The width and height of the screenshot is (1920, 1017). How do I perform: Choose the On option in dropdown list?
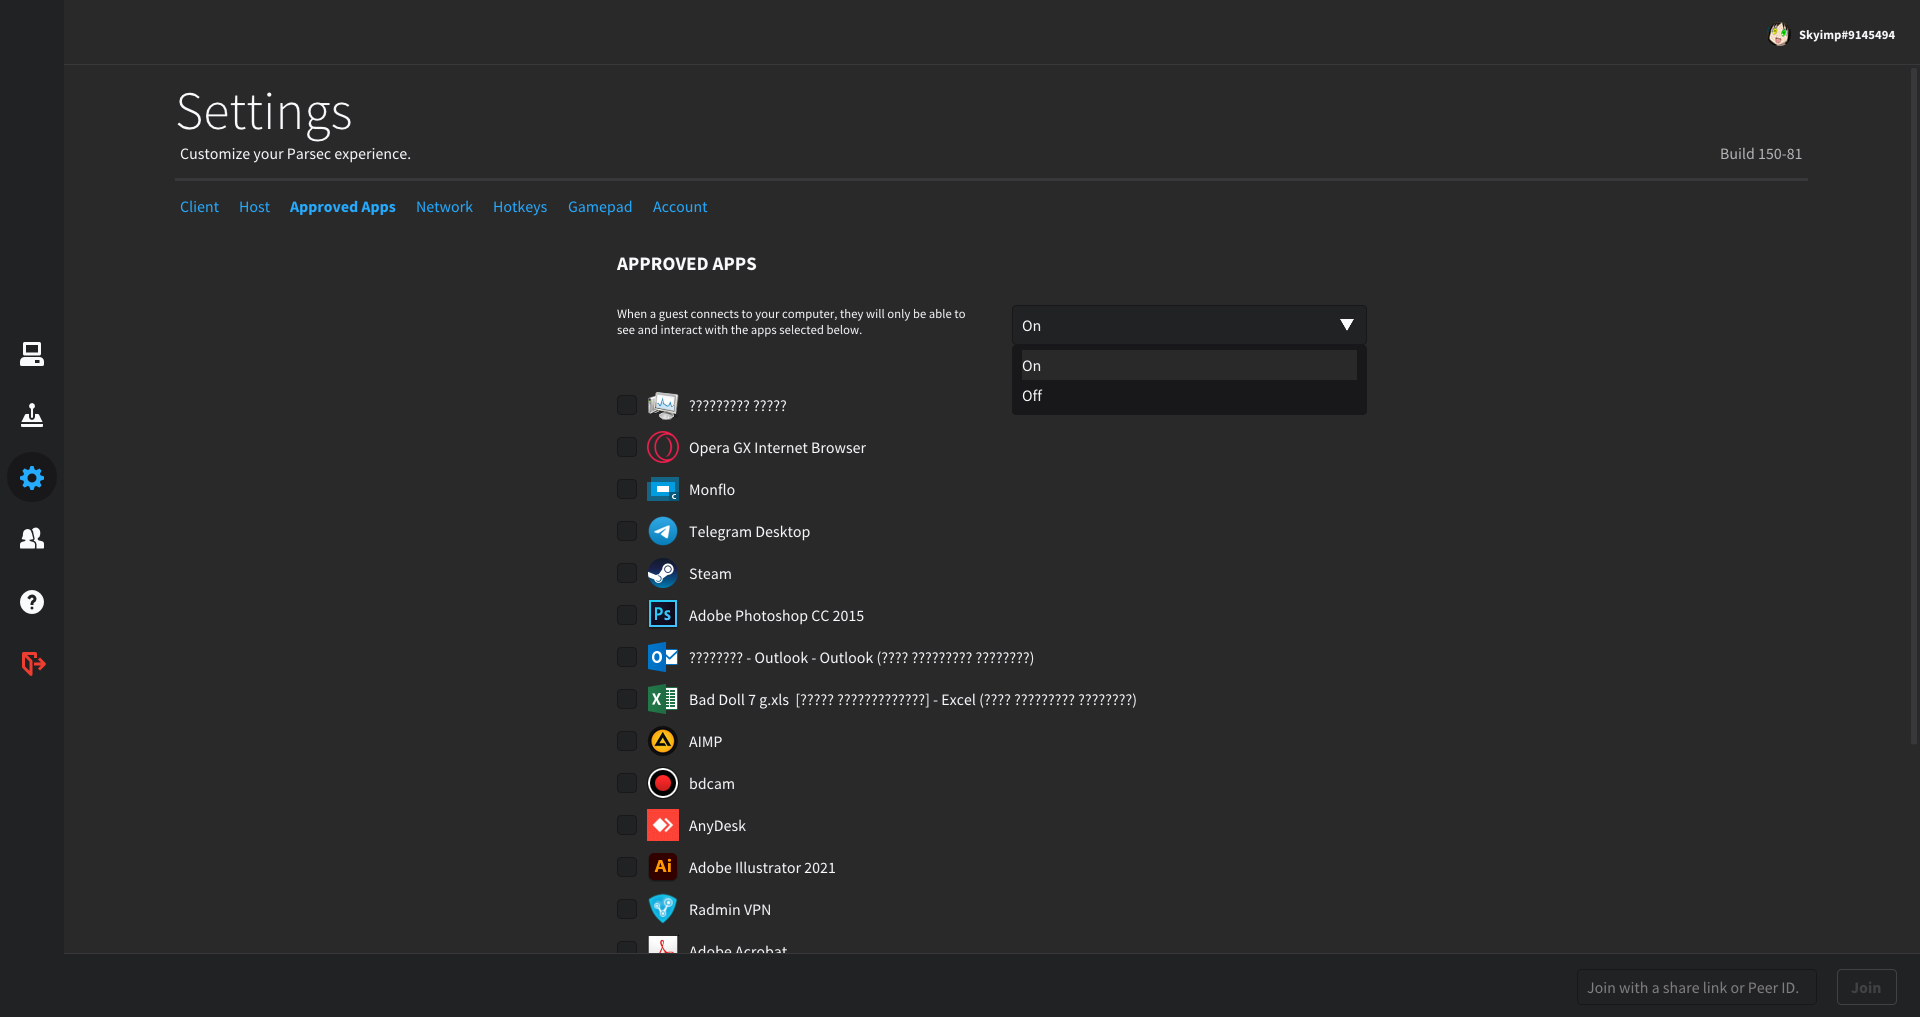click(1188, 366)
